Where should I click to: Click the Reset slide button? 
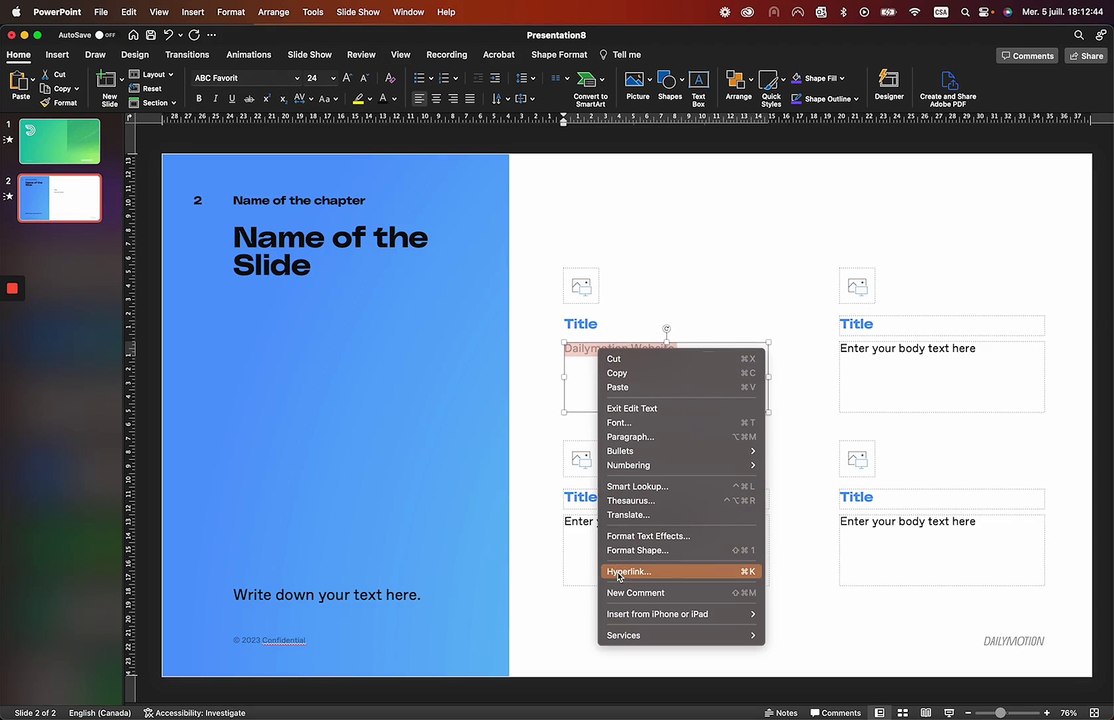[x=145, y=88]
